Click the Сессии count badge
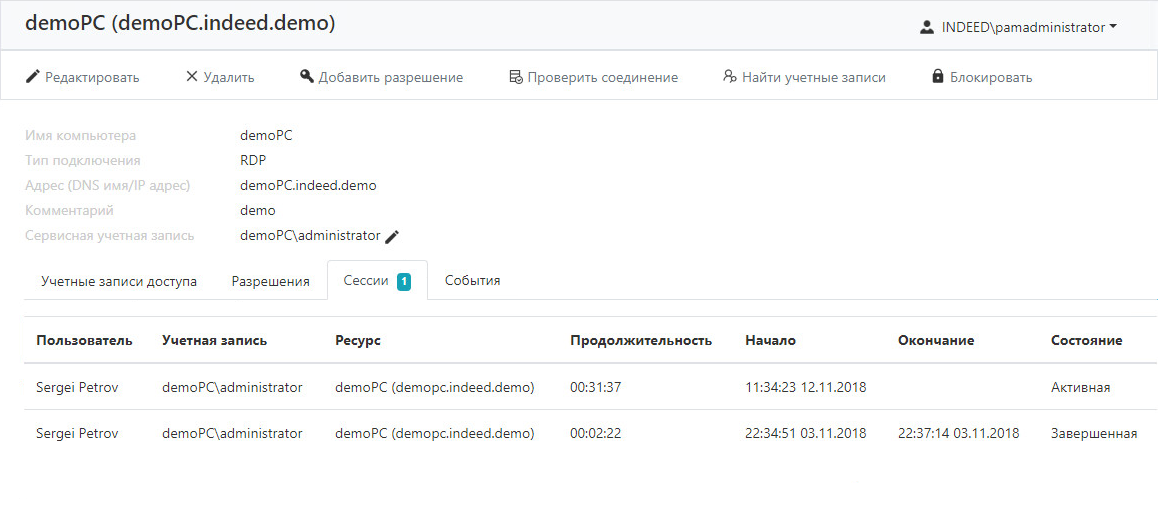 pos(404,281)
